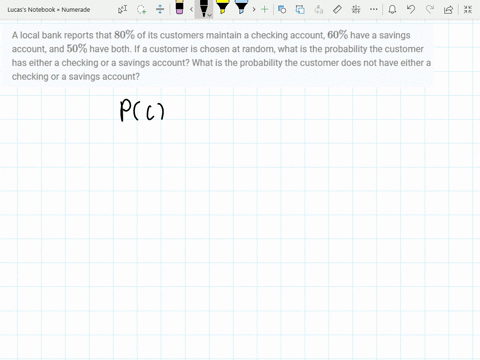Open the share menu
The image size is (480, 360).
(449, 9)
